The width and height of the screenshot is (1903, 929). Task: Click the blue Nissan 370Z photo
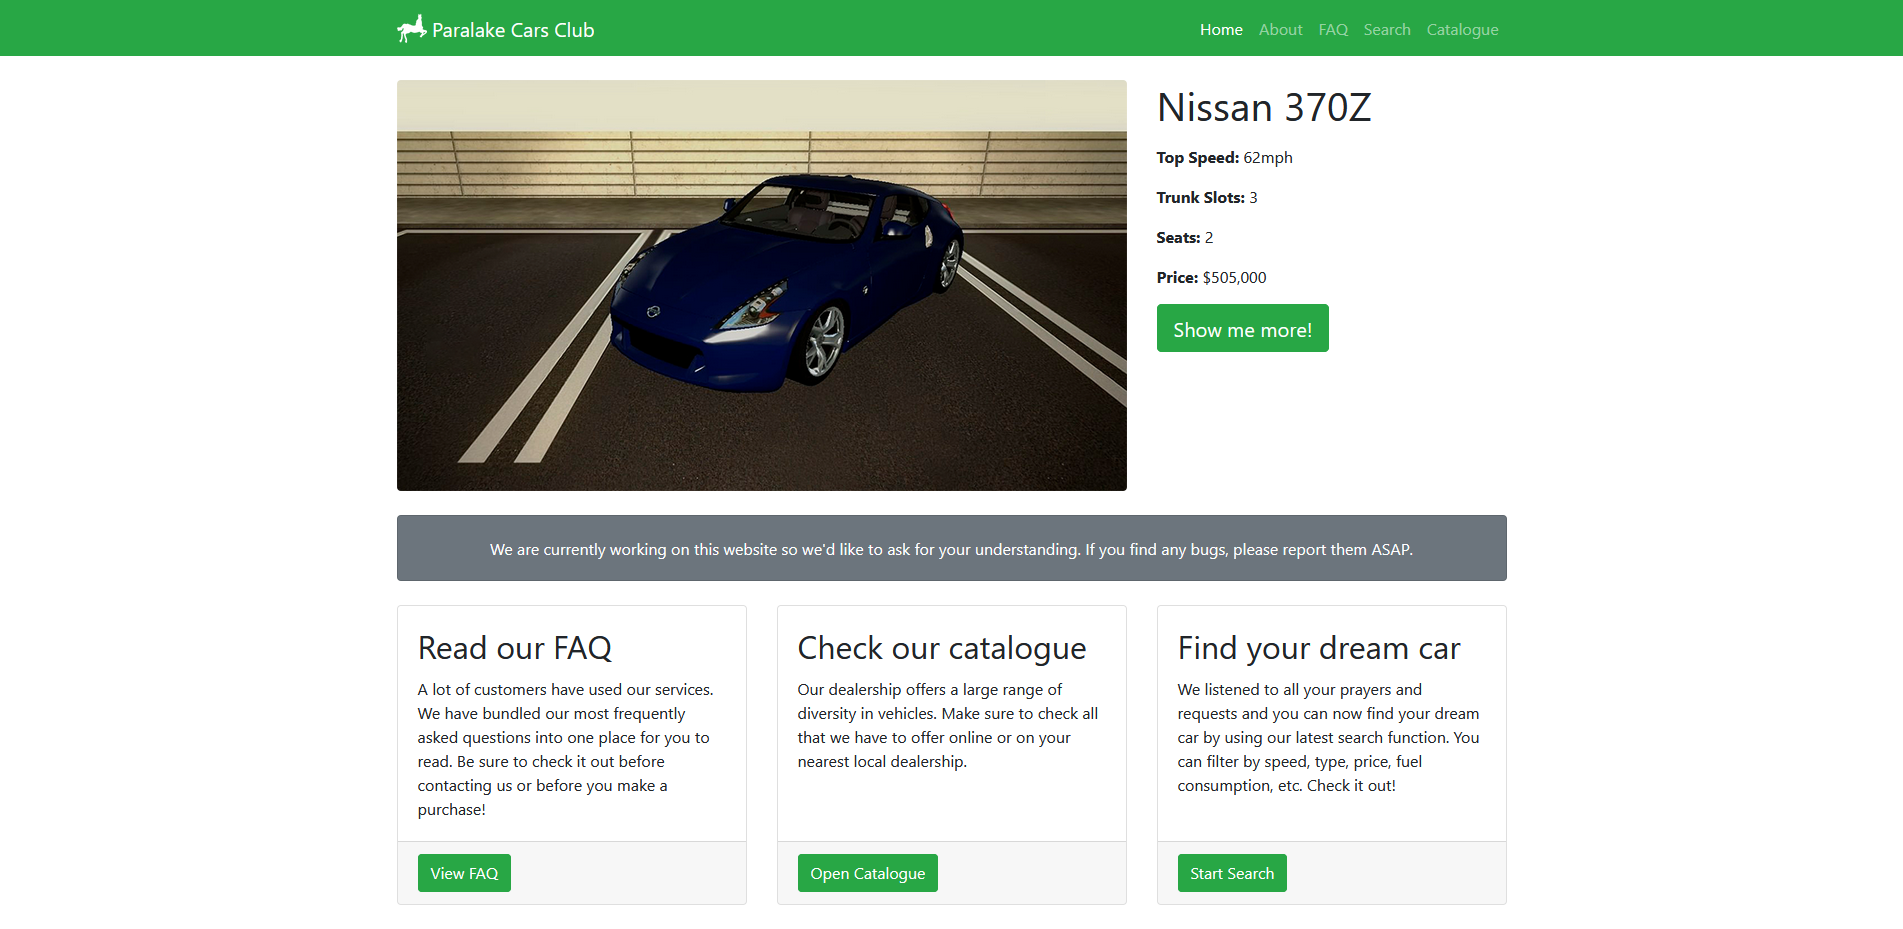click(761, 285)
